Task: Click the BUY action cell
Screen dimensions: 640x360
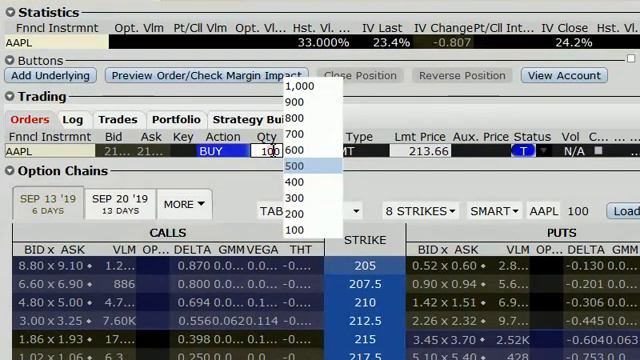Action: coord(223,151)
